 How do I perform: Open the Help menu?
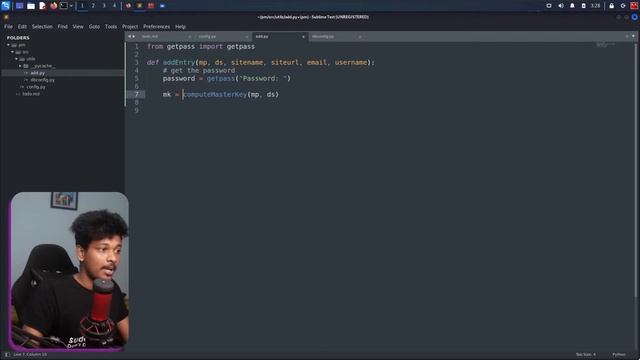click(x=180, y=27)
